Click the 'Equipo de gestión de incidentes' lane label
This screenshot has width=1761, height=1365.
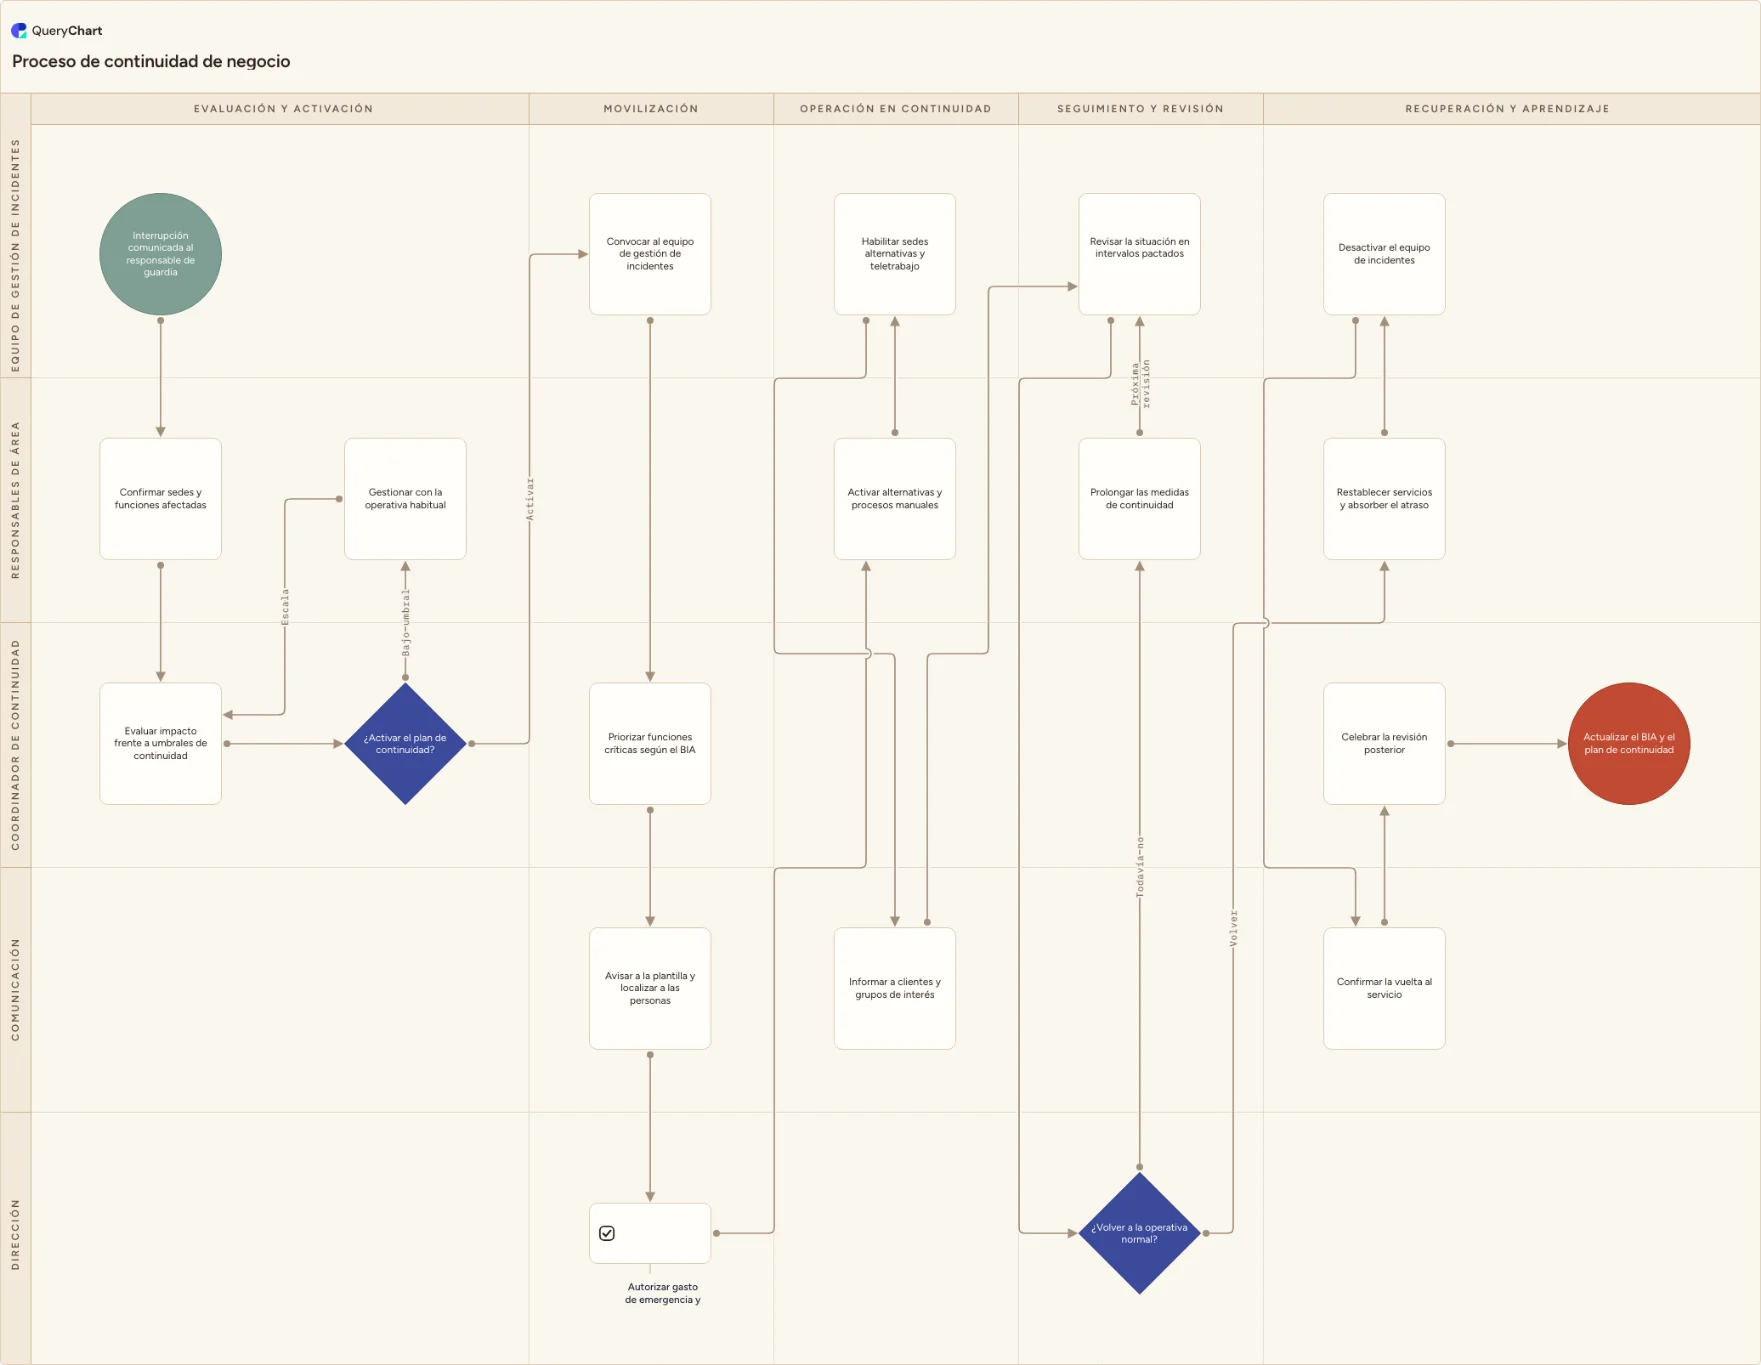15,256
